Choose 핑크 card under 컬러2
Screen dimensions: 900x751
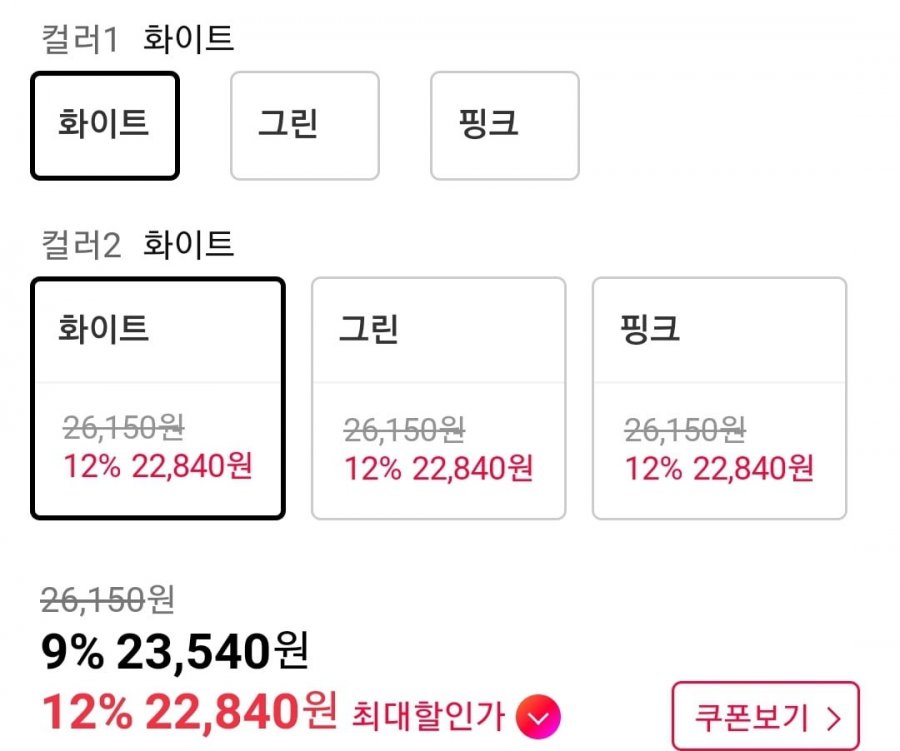point(719,398)
